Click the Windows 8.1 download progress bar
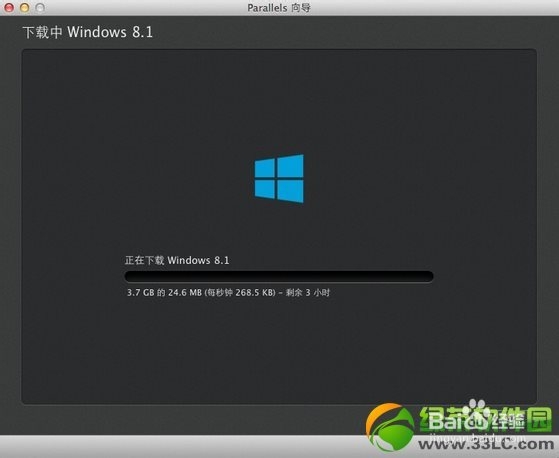The height and width of the screenshot is (458, 559). [x=279, y=276]
